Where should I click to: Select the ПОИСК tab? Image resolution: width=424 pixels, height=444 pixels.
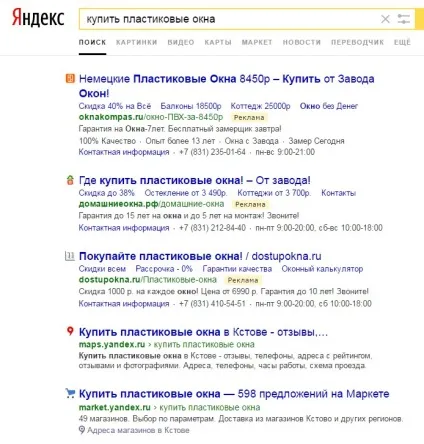click(92, 42)
